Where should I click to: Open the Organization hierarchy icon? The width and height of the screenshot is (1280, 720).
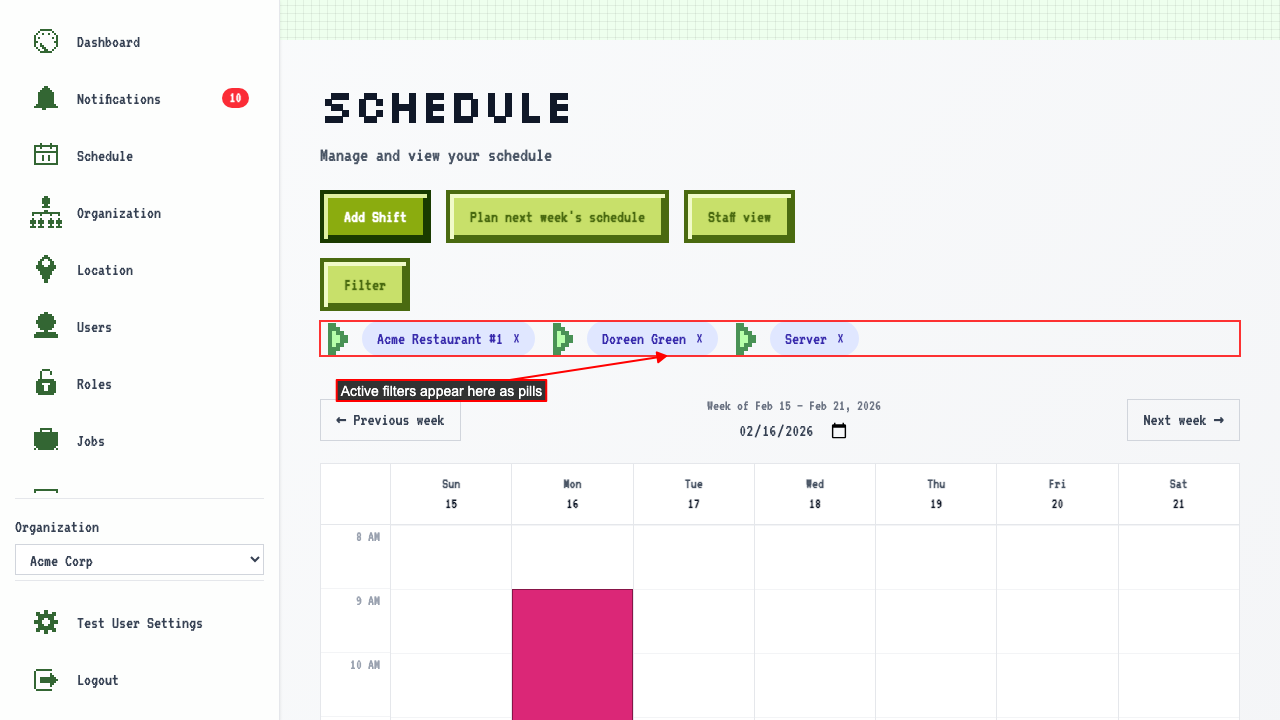46,213
